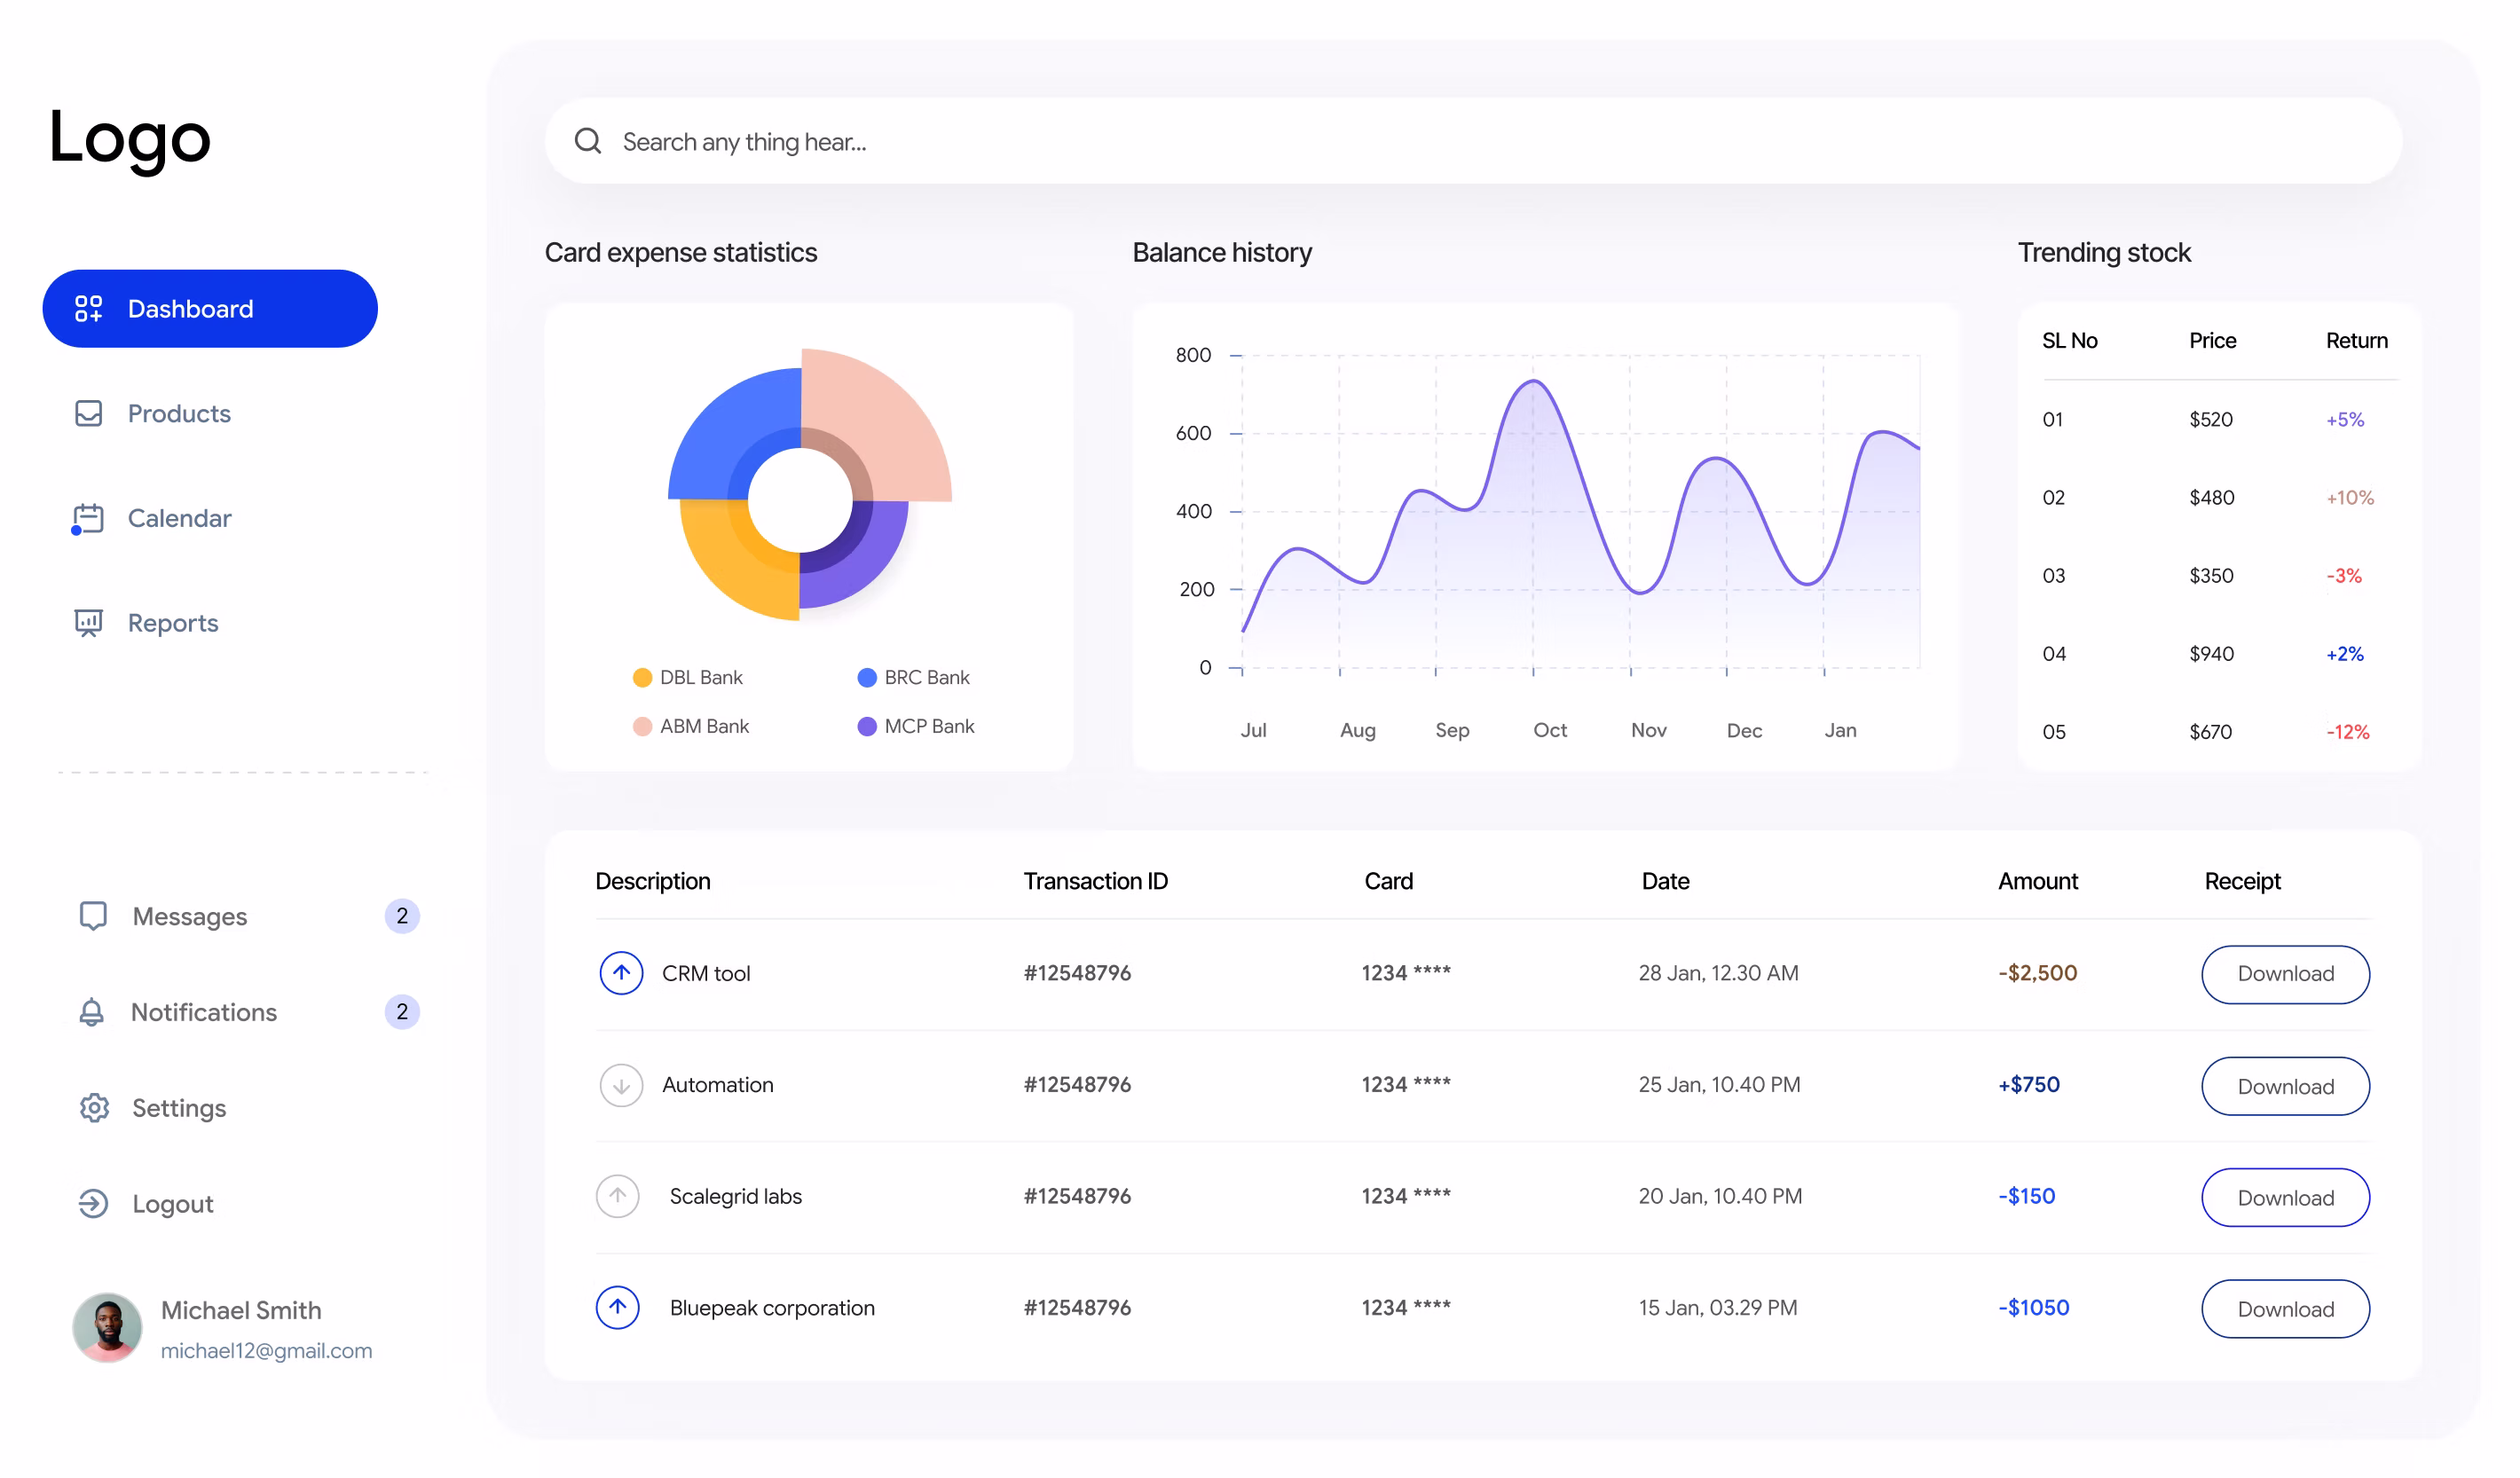The image size is (2520, 1478).
Task: Click the -$1050 amount
Action: click(2033, 1308)
